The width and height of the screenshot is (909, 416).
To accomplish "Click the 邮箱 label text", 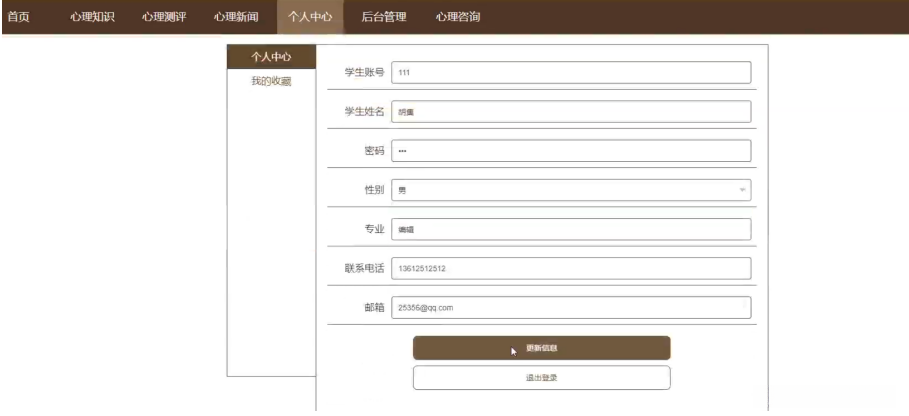I will tap(374, 308).
